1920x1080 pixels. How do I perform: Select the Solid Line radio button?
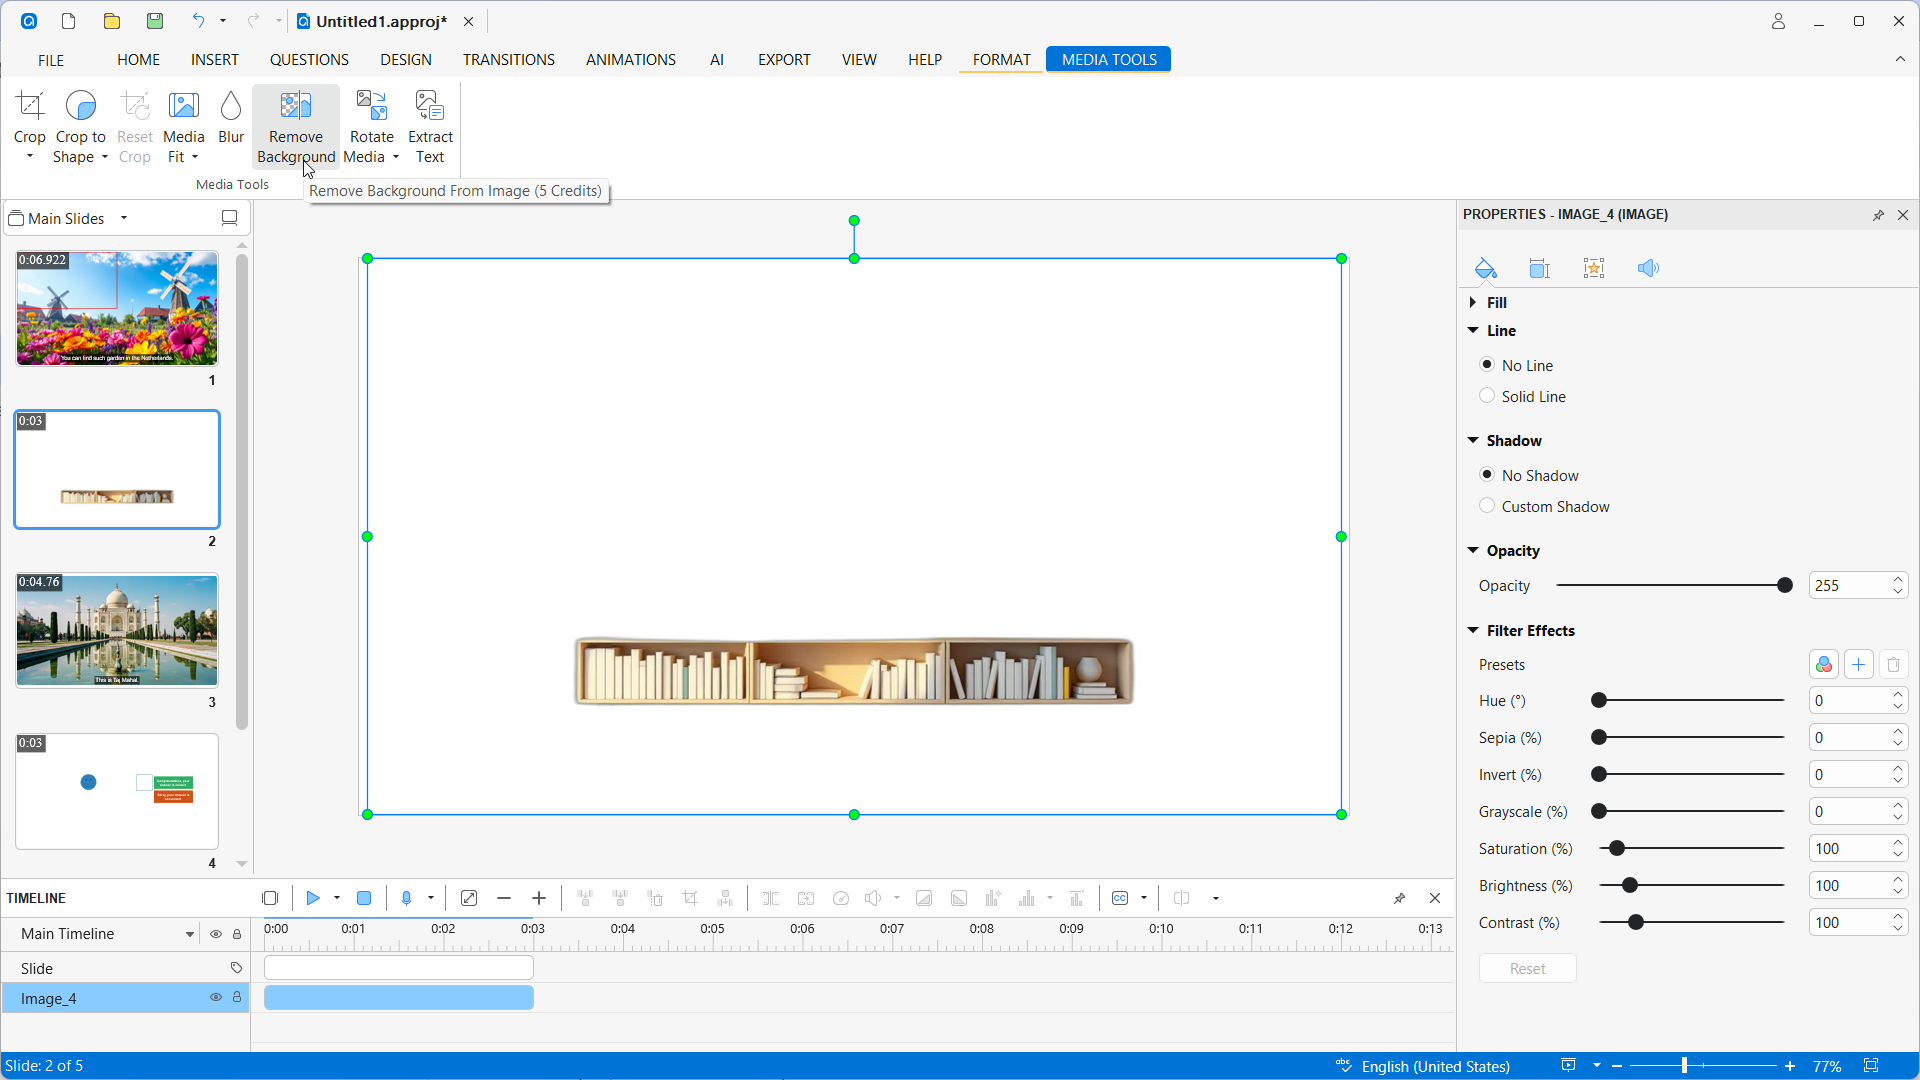coord(1487,396)
